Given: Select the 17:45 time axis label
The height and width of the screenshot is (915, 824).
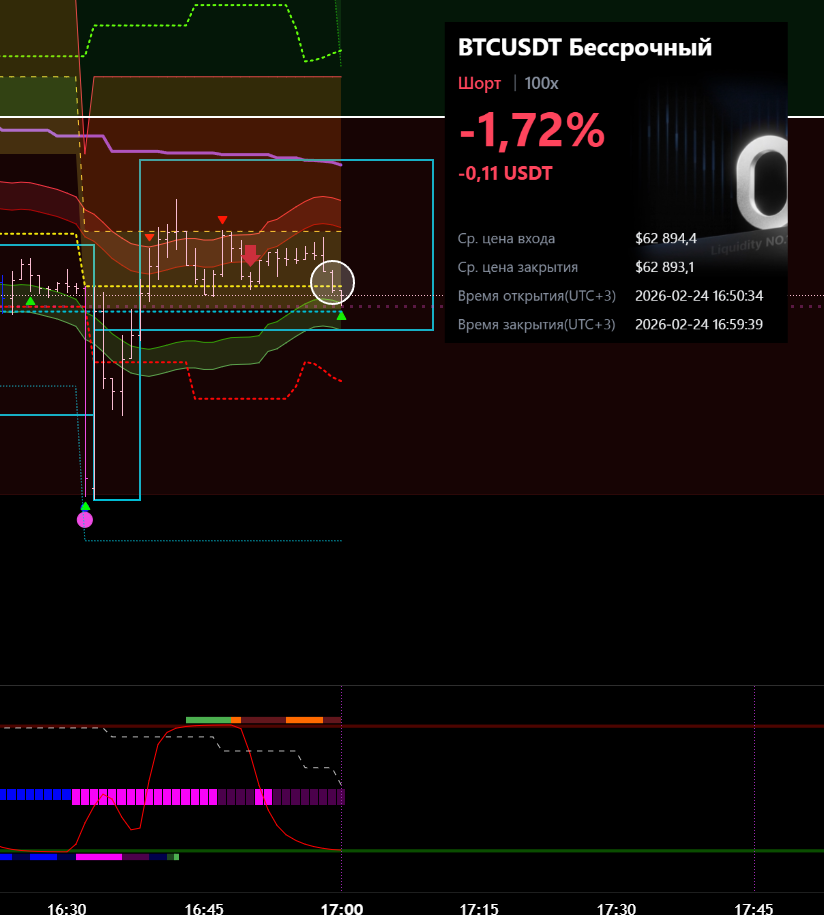Looking at the screenshot, I should pyautogui.click(x=753, y=909).
